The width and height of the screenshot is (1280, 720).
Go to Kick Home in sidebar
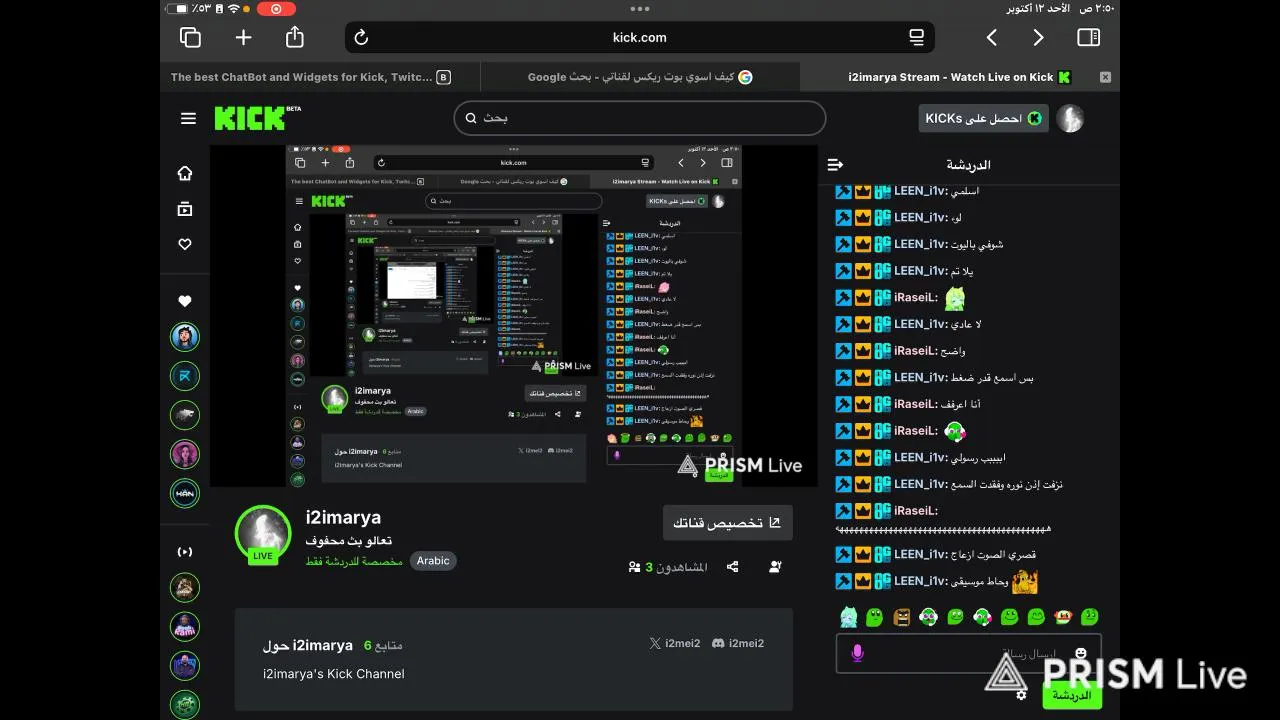click(185, 173)
